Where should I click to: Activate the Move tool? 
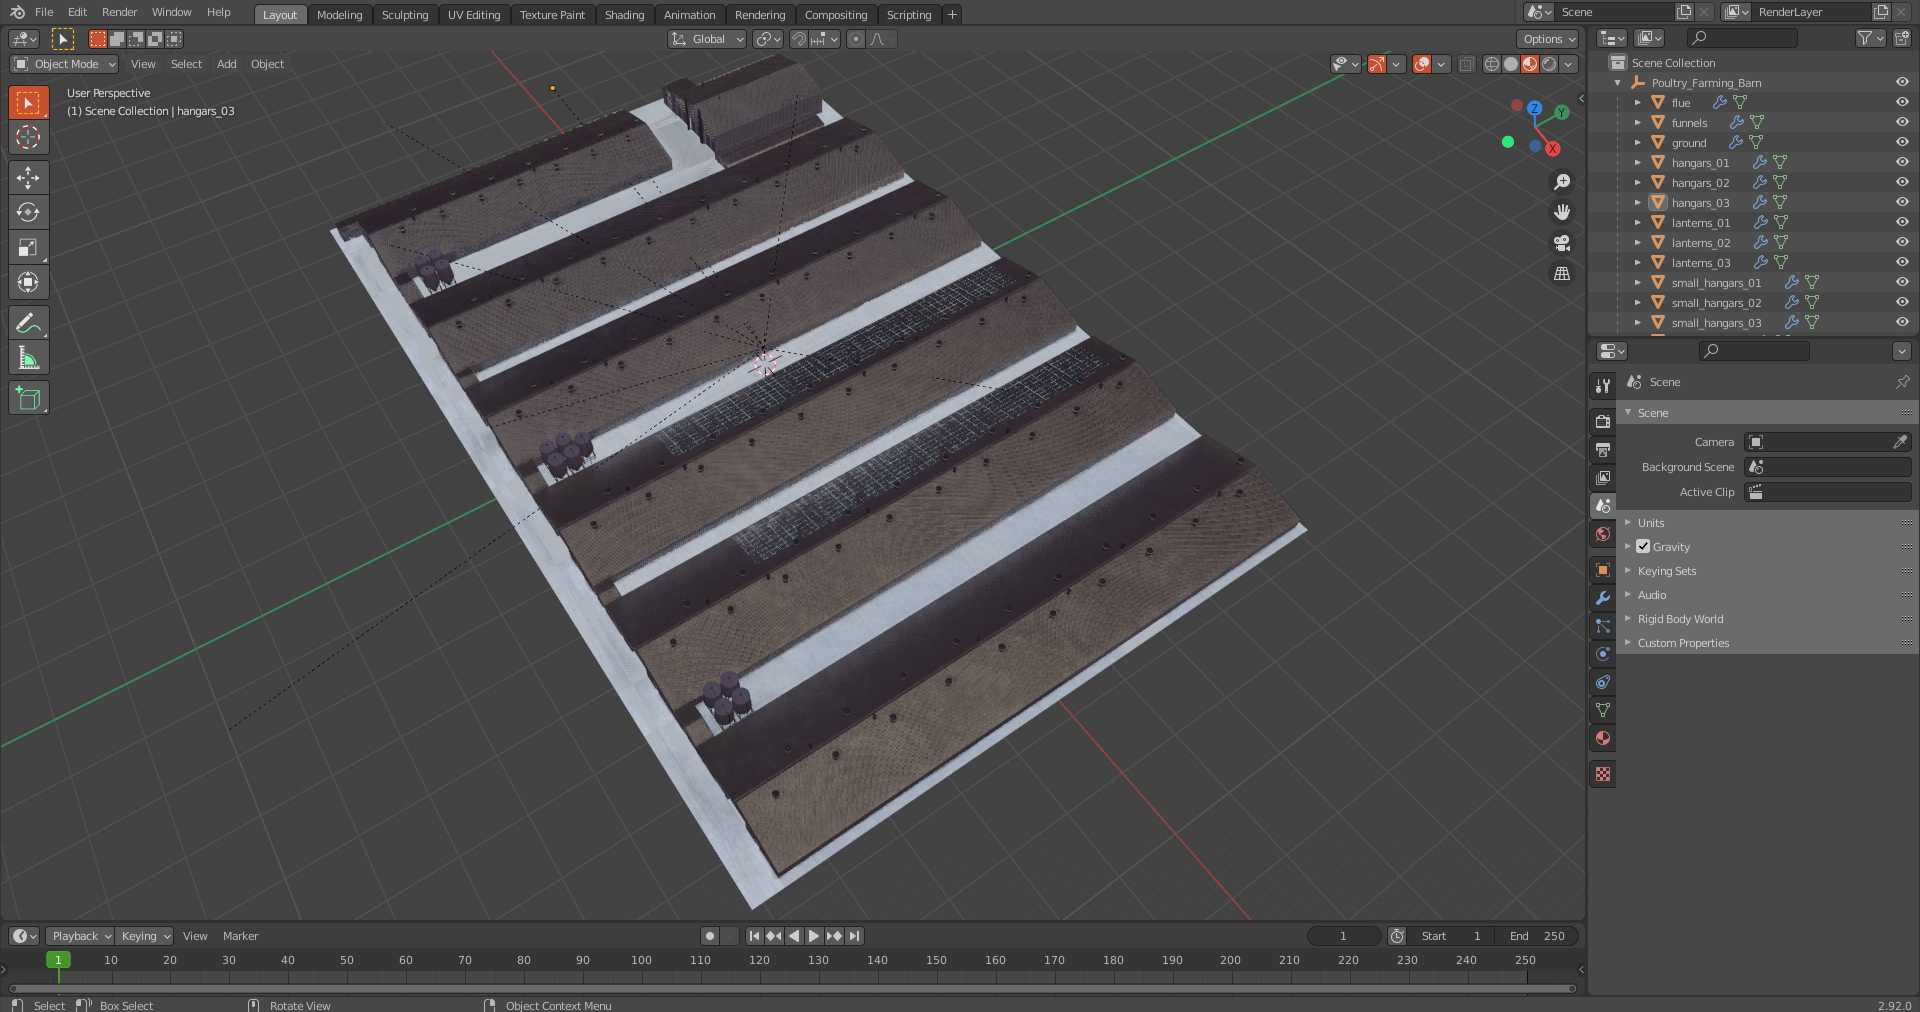pos(28,178)
